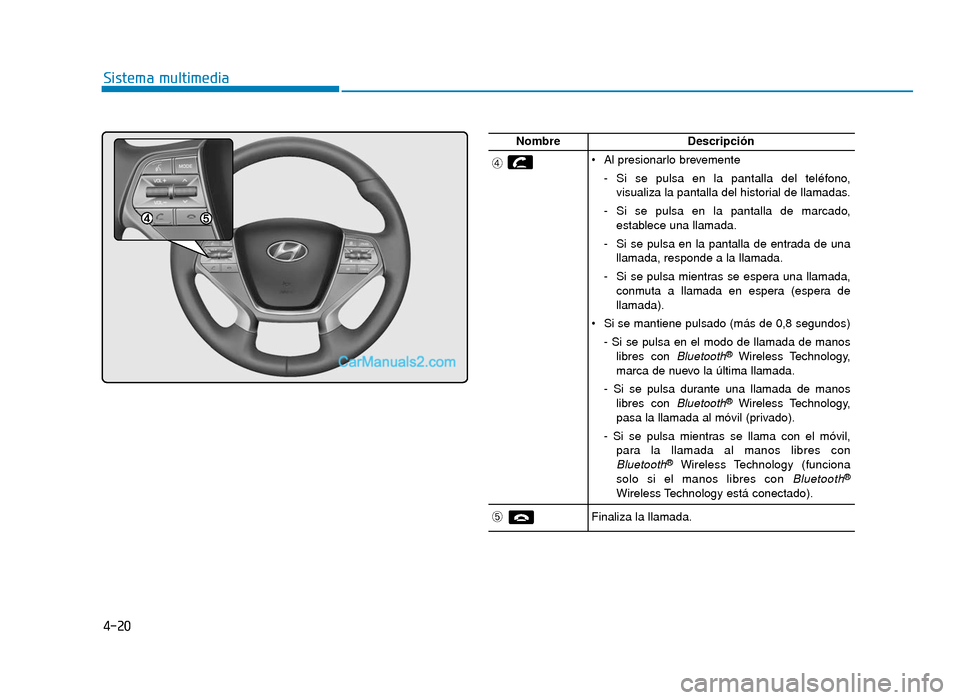Click 'Si se mantiene pulsado (más de 0,8 segundos)'
960x700 pixels.
tap(727, 323)
